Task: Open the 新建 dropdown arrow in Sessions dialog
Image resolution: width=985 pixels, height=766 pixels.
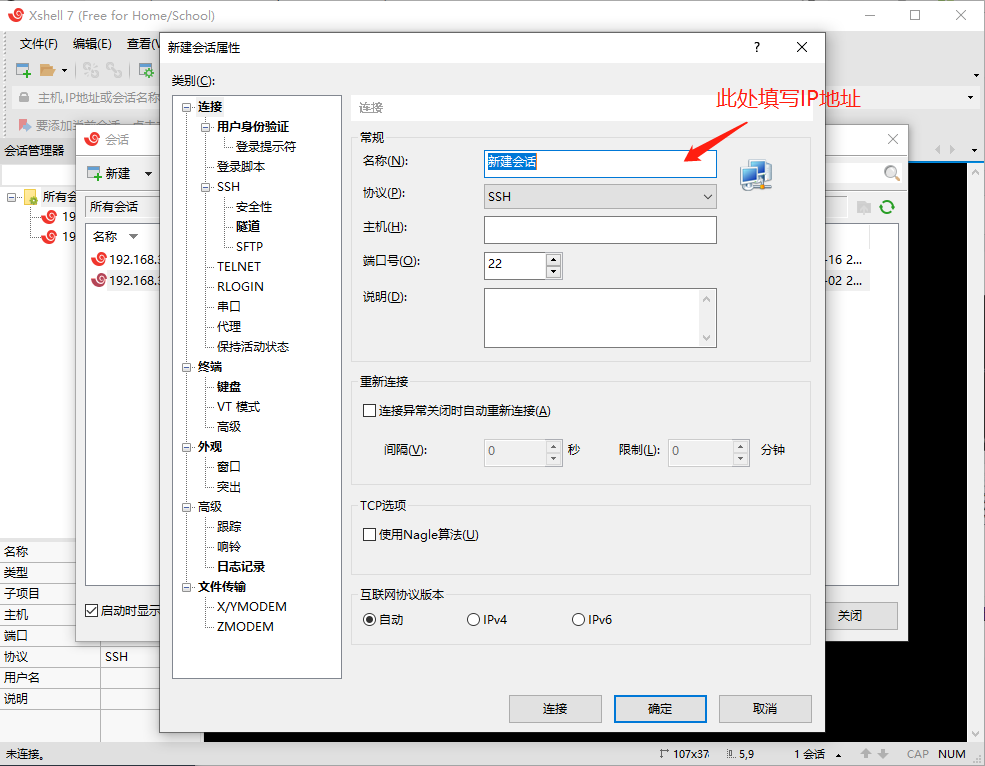Action: [148, 173]
